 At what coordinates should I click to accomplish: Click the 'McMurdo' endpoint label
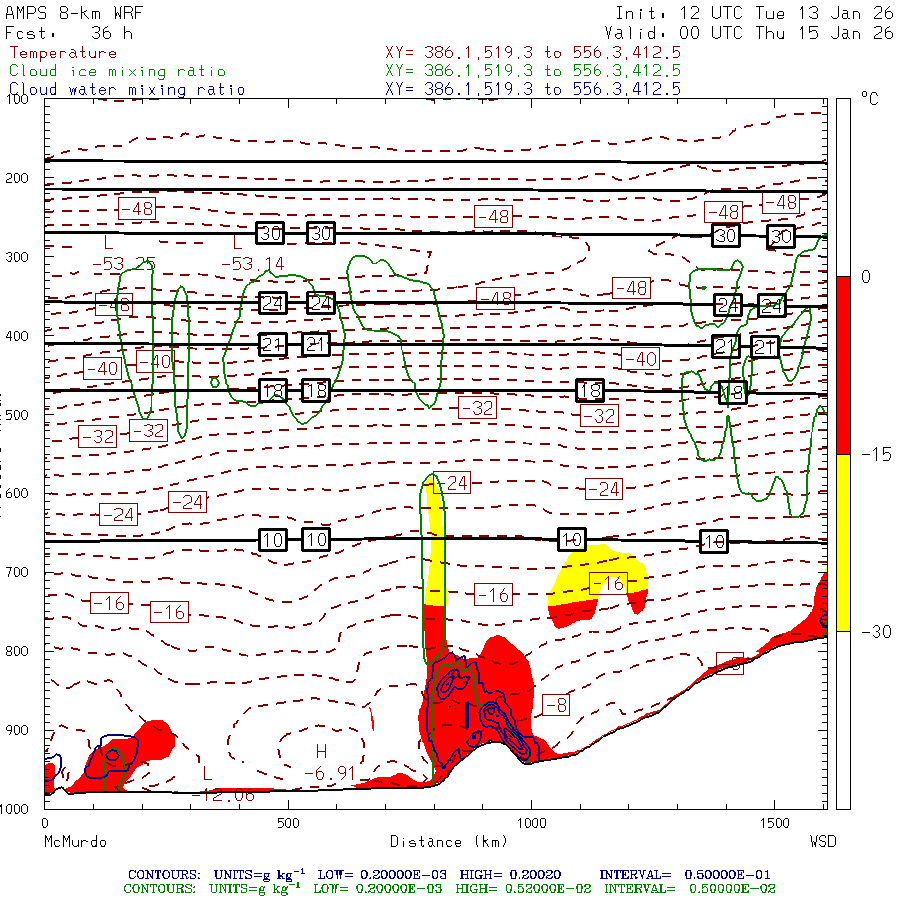(x=75, y=842)
